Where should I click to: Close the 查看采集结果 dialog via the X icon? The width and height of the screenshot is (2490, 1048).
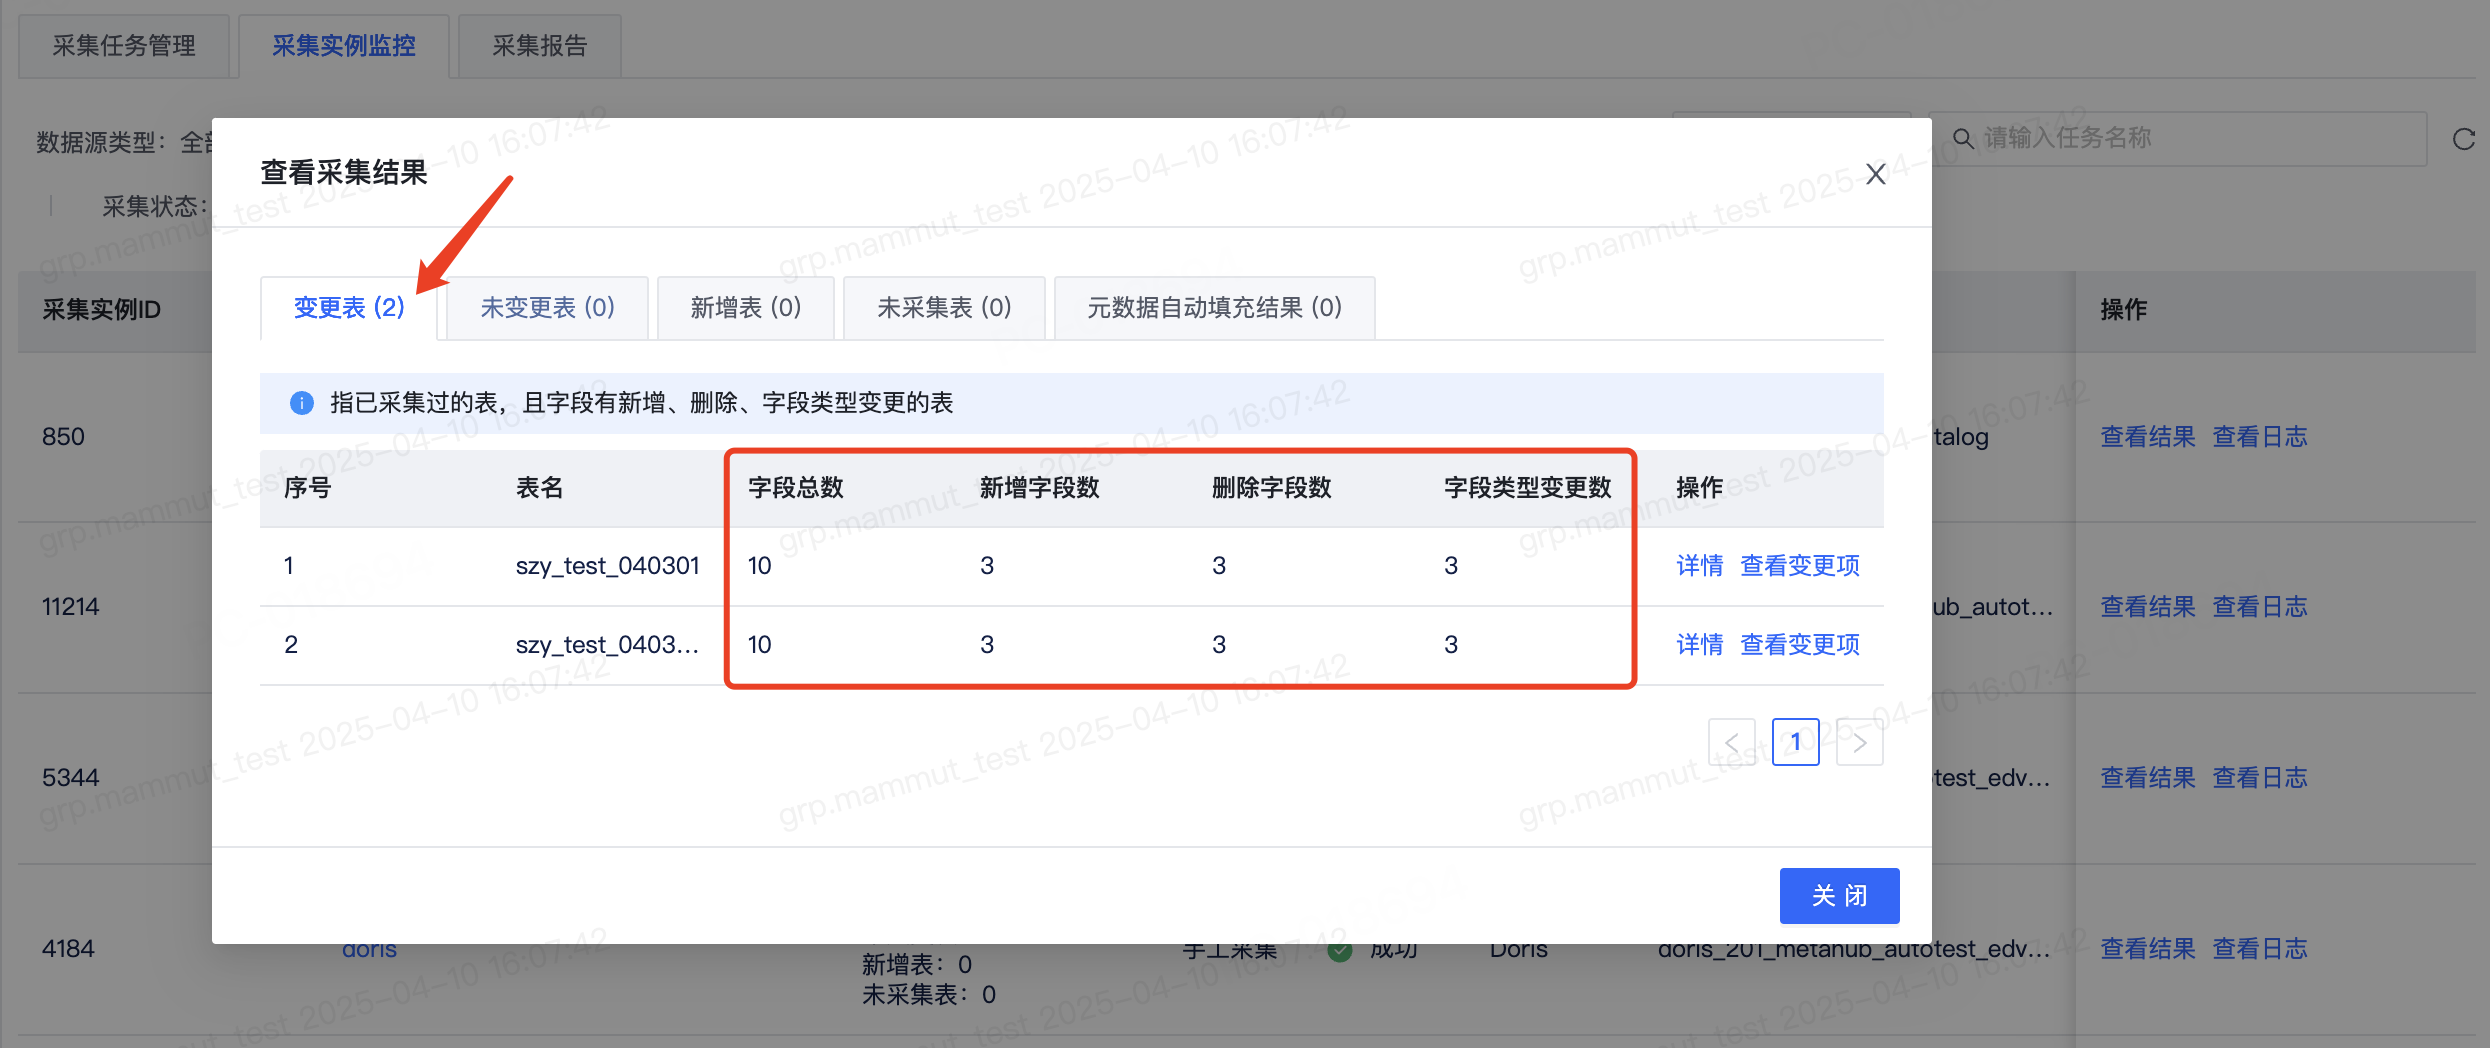click(x=1875, y=173)
